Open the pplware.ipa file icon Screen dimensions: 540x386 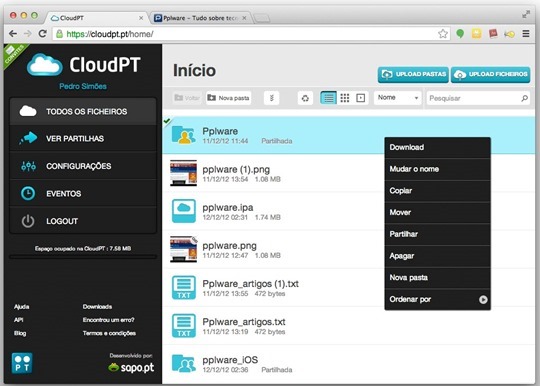click(x=184, y=211)
